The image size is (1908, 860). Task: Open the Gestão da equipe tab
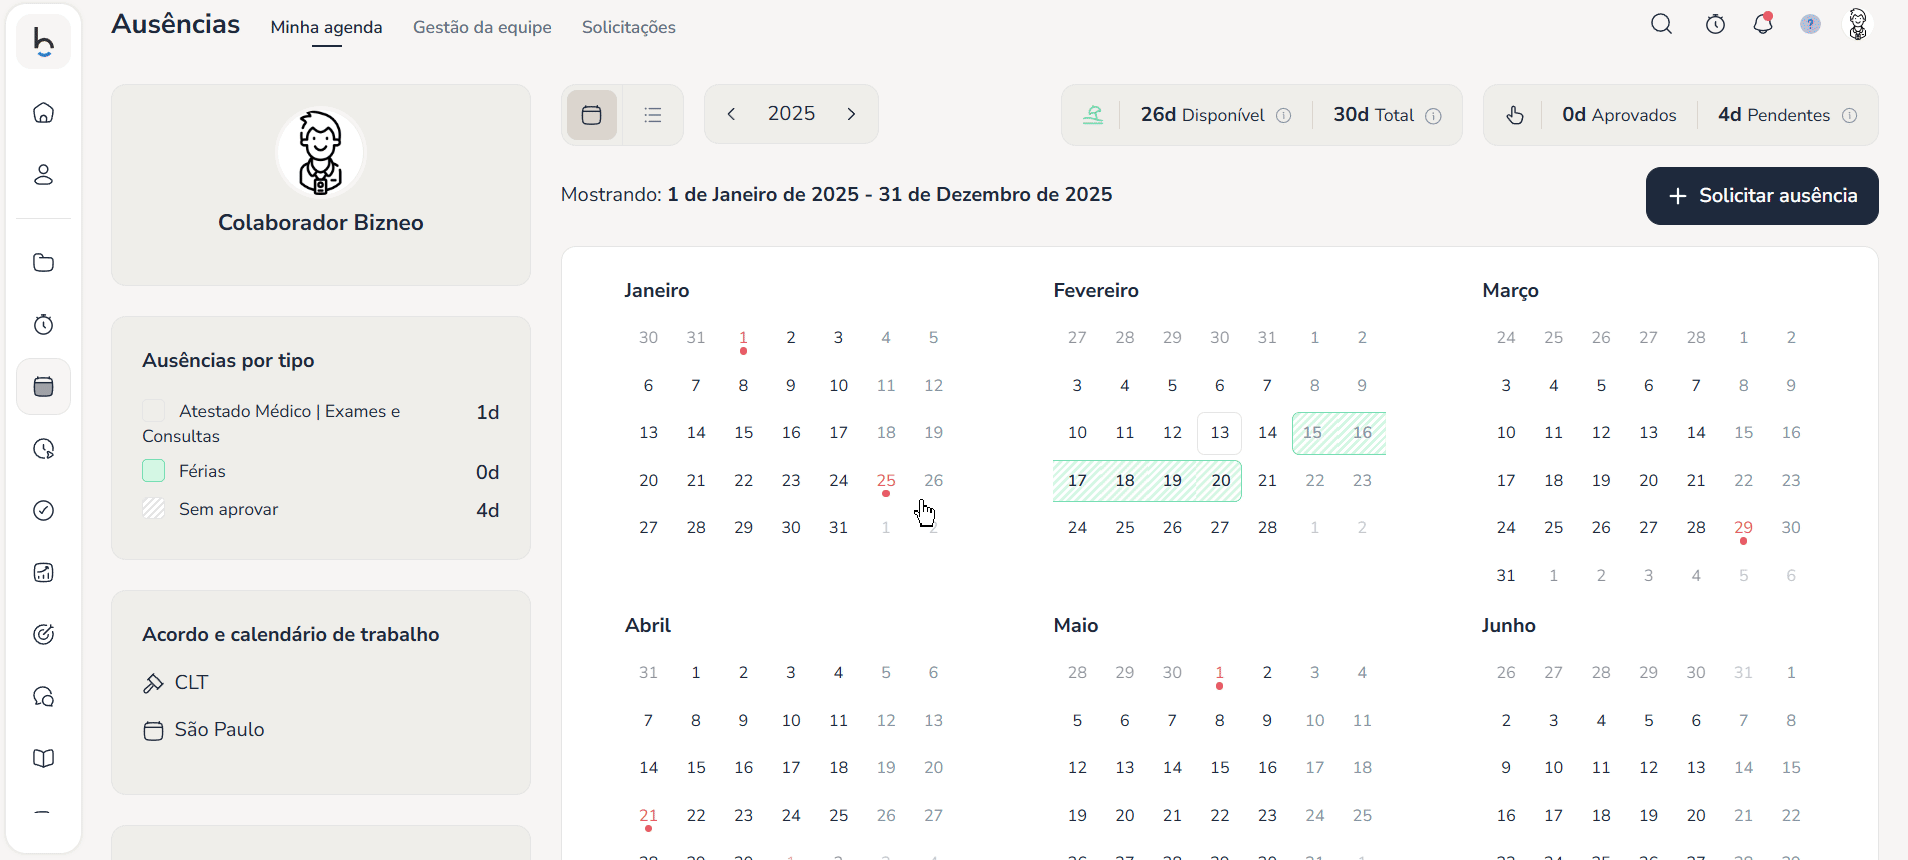click(482, 27)
